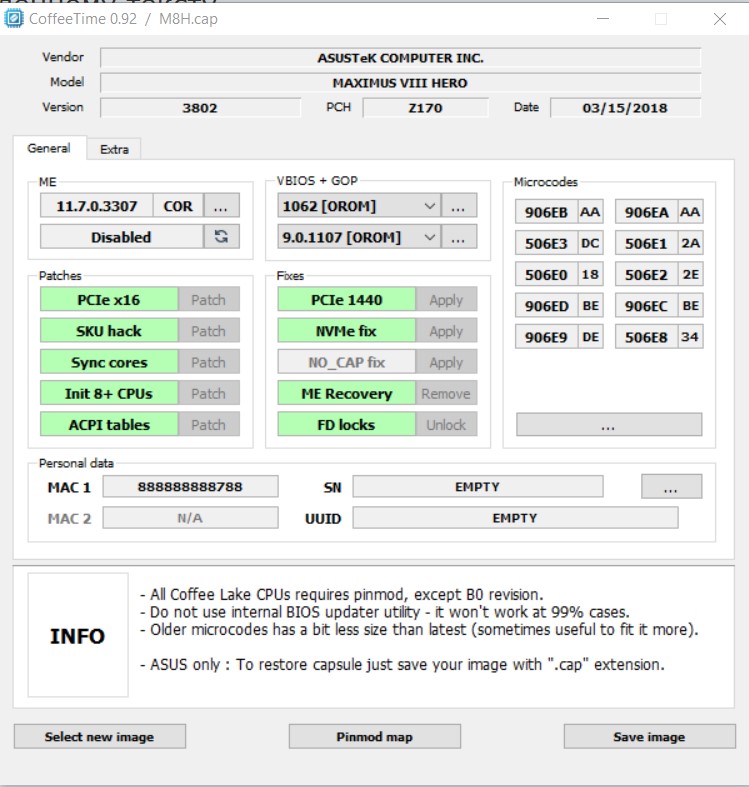The image size is (749, 787).
Task: Click the NO_CAP fix label
Action: click(346, 362)
